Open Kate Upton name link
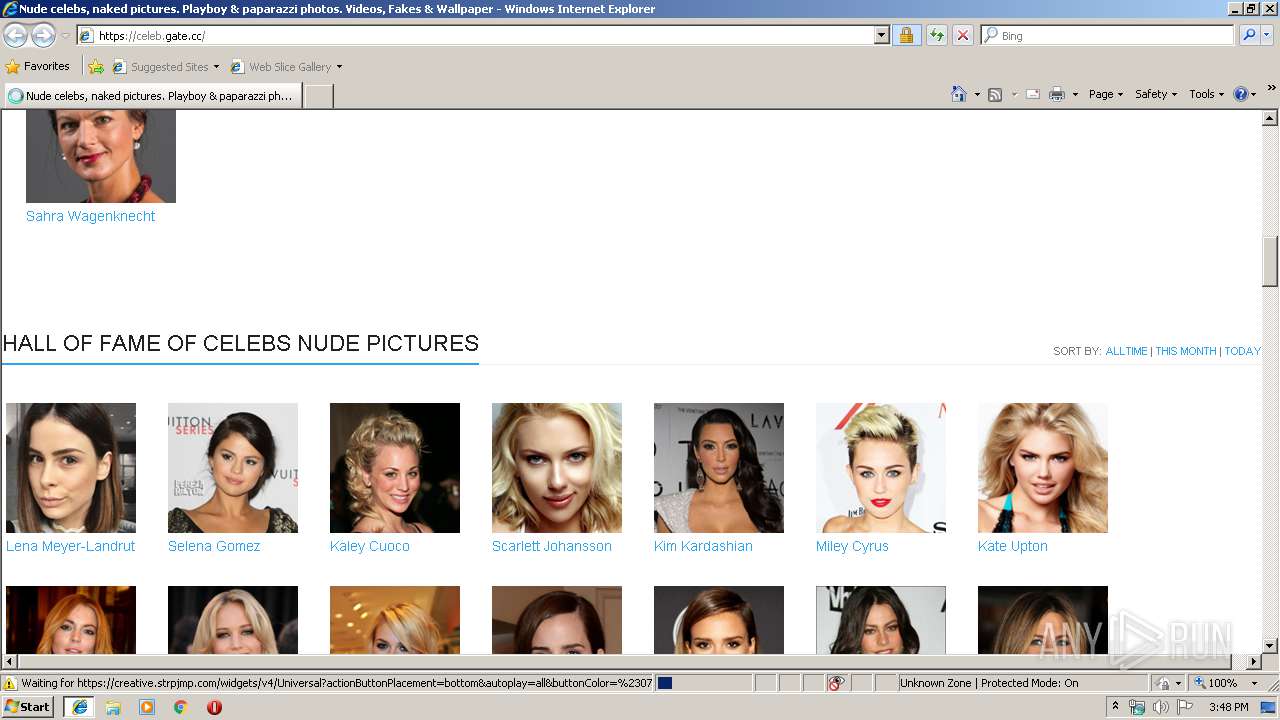1280x720 pixels. 1013,546
